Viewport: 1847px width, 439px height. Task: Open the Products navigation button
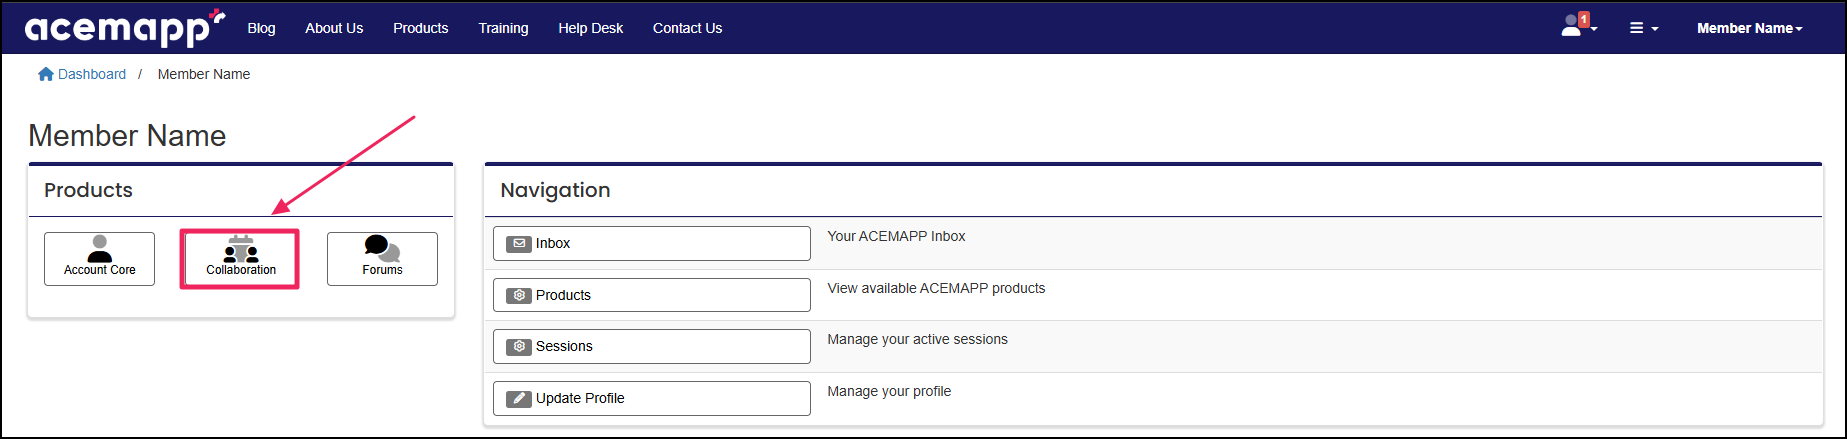(652, 295)
